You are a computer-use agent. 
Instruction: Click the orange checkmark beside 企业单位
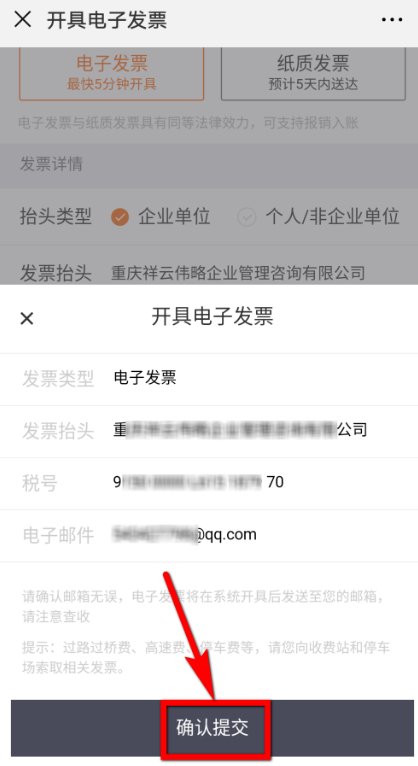[x=120, y=217]
